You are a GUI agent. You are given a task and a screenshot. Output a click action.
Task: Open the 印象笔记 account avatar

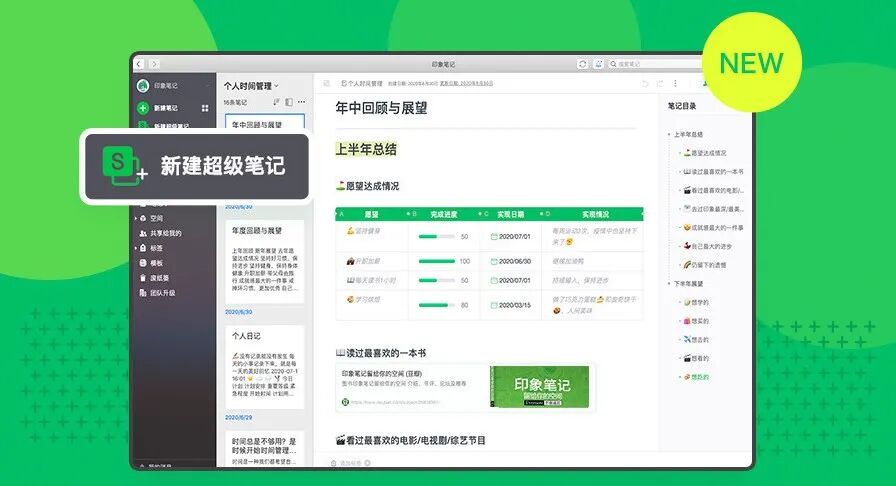click(x=143, y=86)
